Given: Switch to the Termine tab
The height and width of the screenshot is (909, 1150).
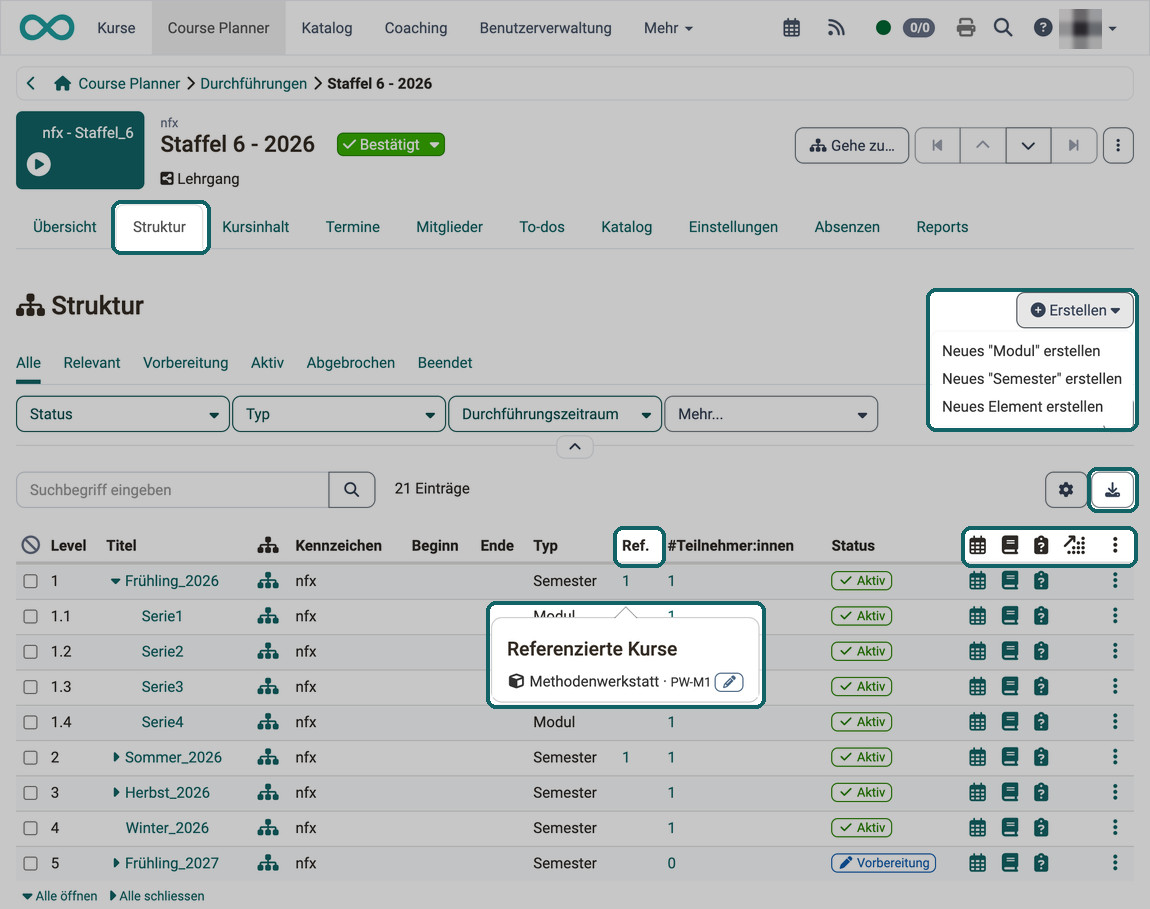Looking at the screenshot, I should [353, 227].
